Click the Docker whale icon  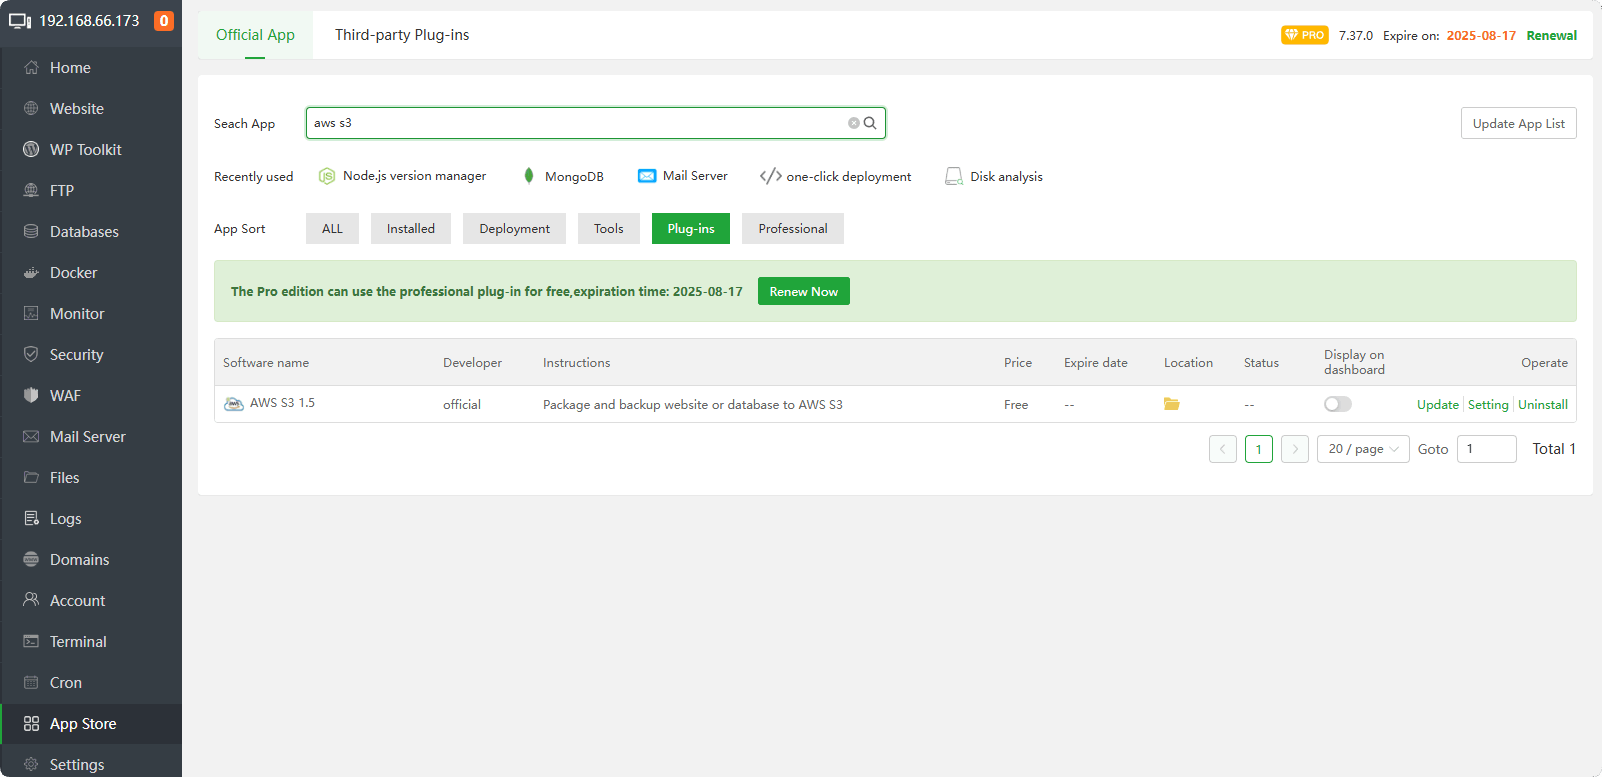coord(31,273)
